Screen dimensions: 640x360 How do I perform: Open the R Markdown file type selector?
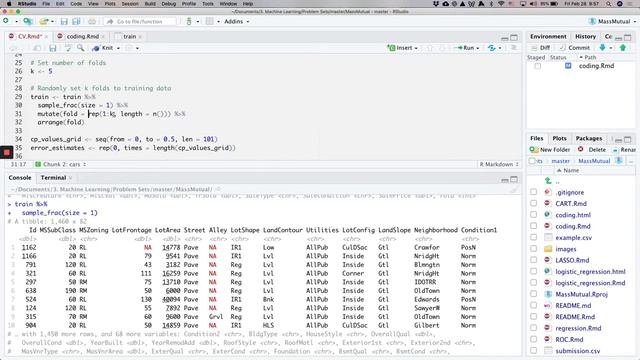pos(499,164)
